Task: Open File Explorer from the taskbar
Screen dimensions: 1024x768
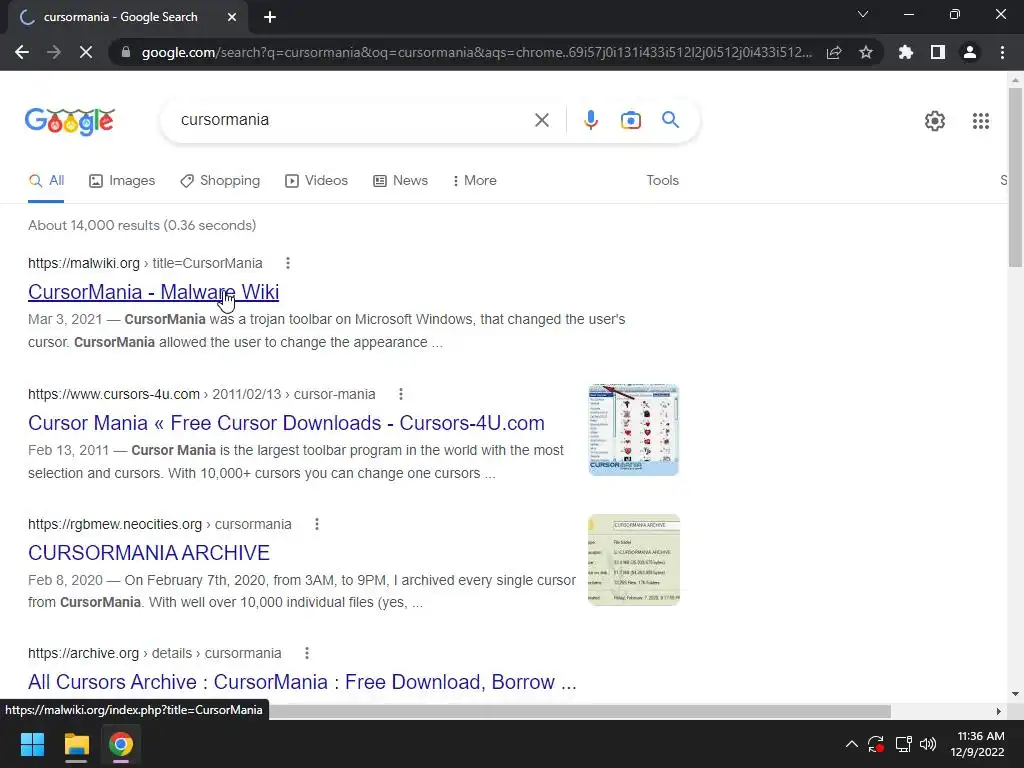Action: point(76,744)
